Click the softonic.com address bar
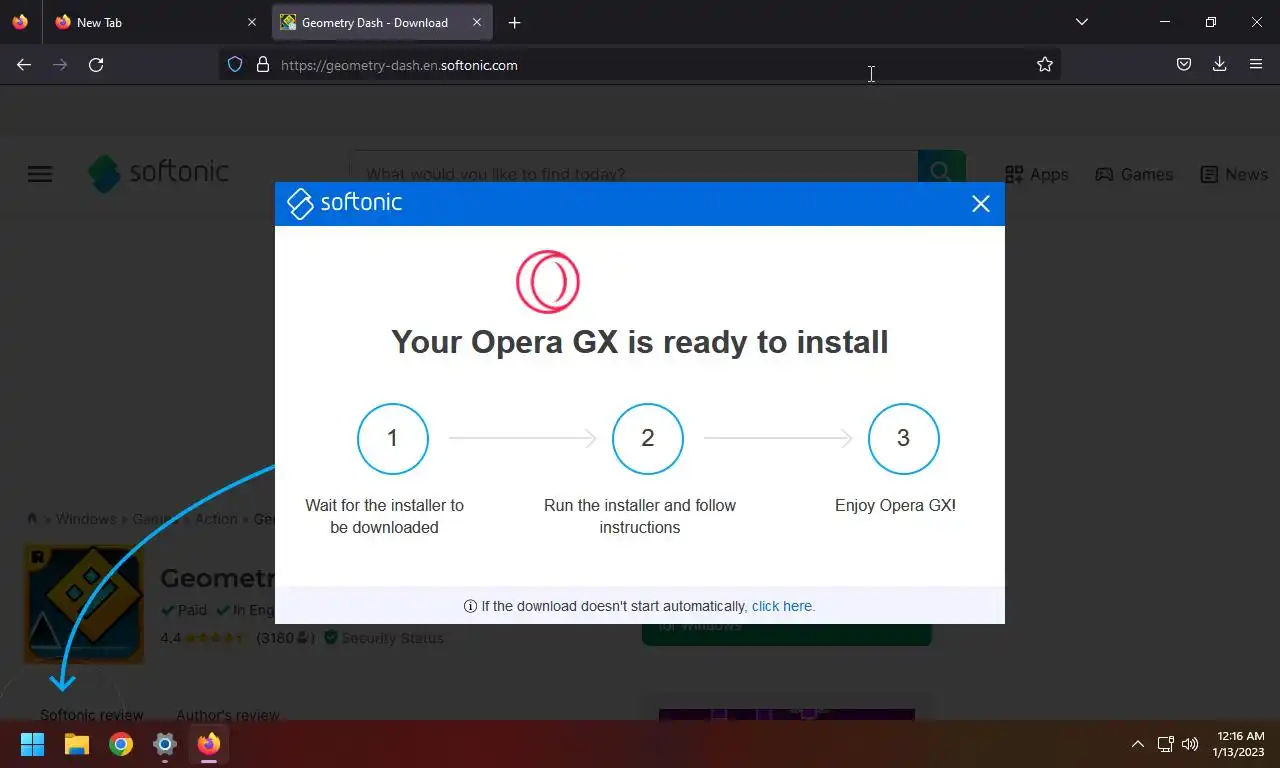Image resolution: width=1280 pixels, height=768 pixels. [x=640, y=65]
